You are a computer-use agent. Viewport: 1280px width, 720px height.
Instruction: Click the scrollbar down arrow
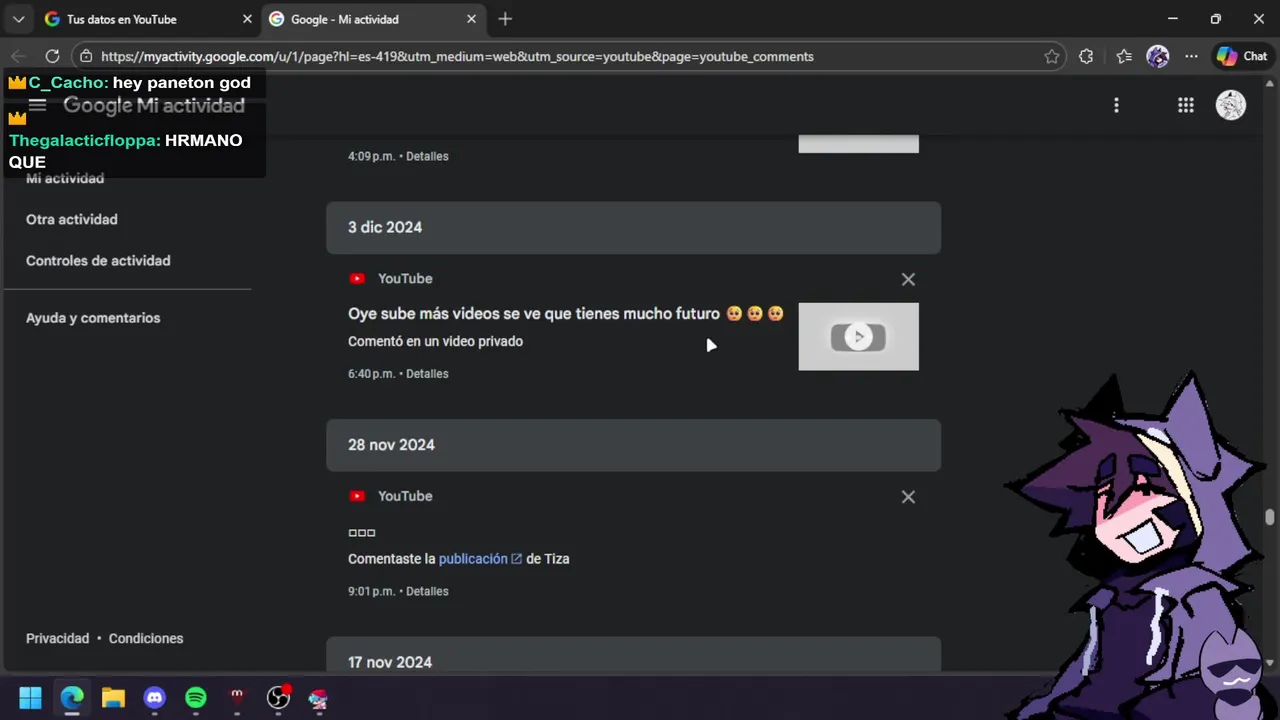click(1270, 662)
